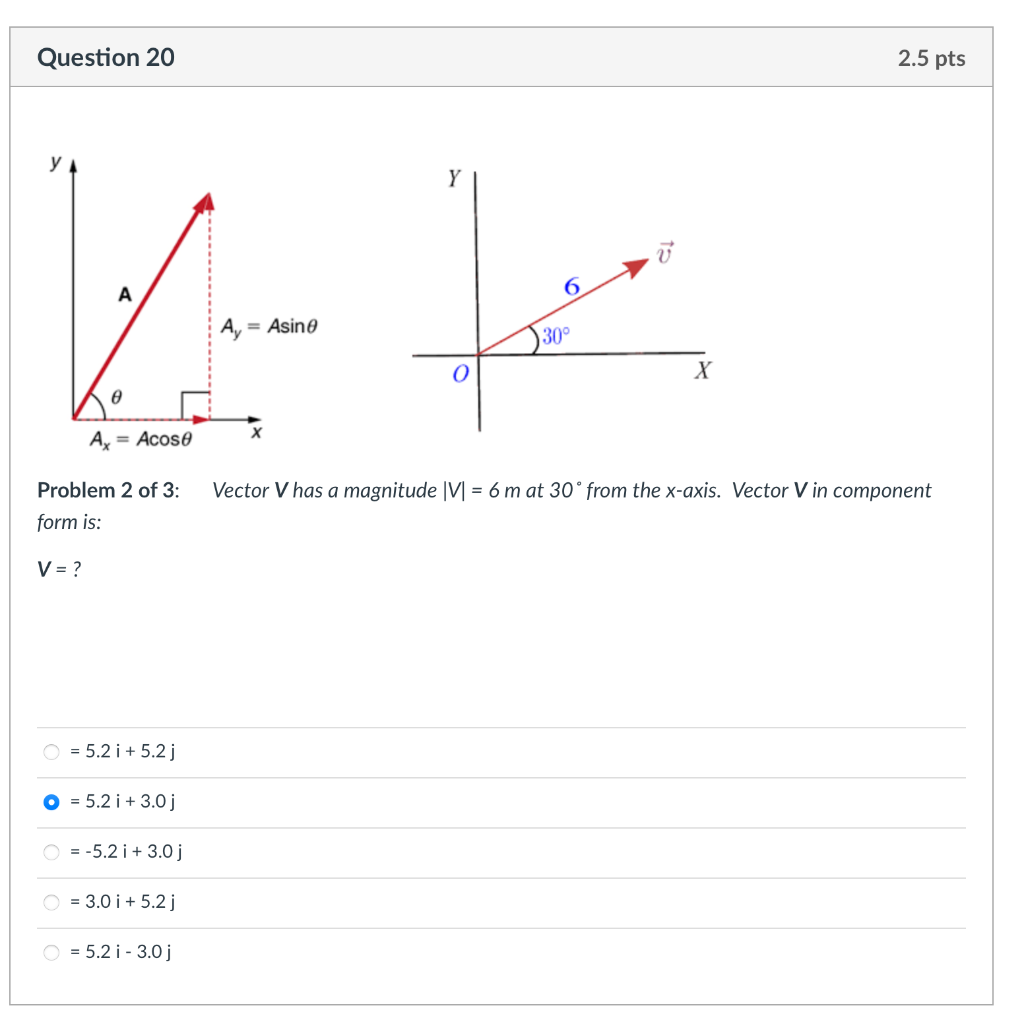Click the 2.5 pts label
Image resolution: width=1024 pixels, height=1016 pixels.
pyautogui.click(x=931, y=58)
